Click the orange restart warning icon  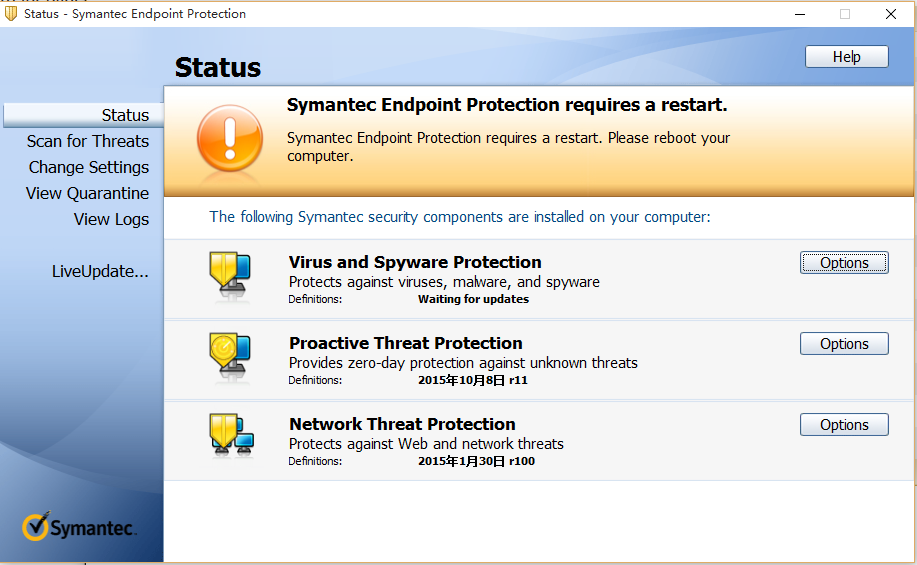pos(229,138)
